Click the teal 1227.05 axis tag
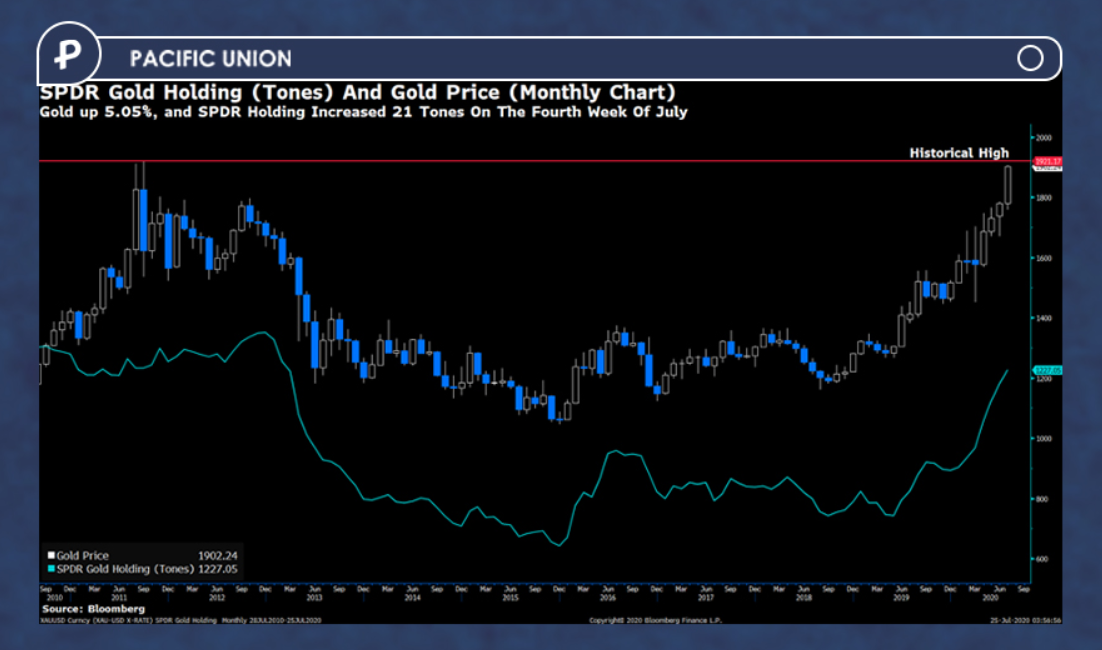Viewport: 1102px width, 650px height. (x=1047, y=370)
